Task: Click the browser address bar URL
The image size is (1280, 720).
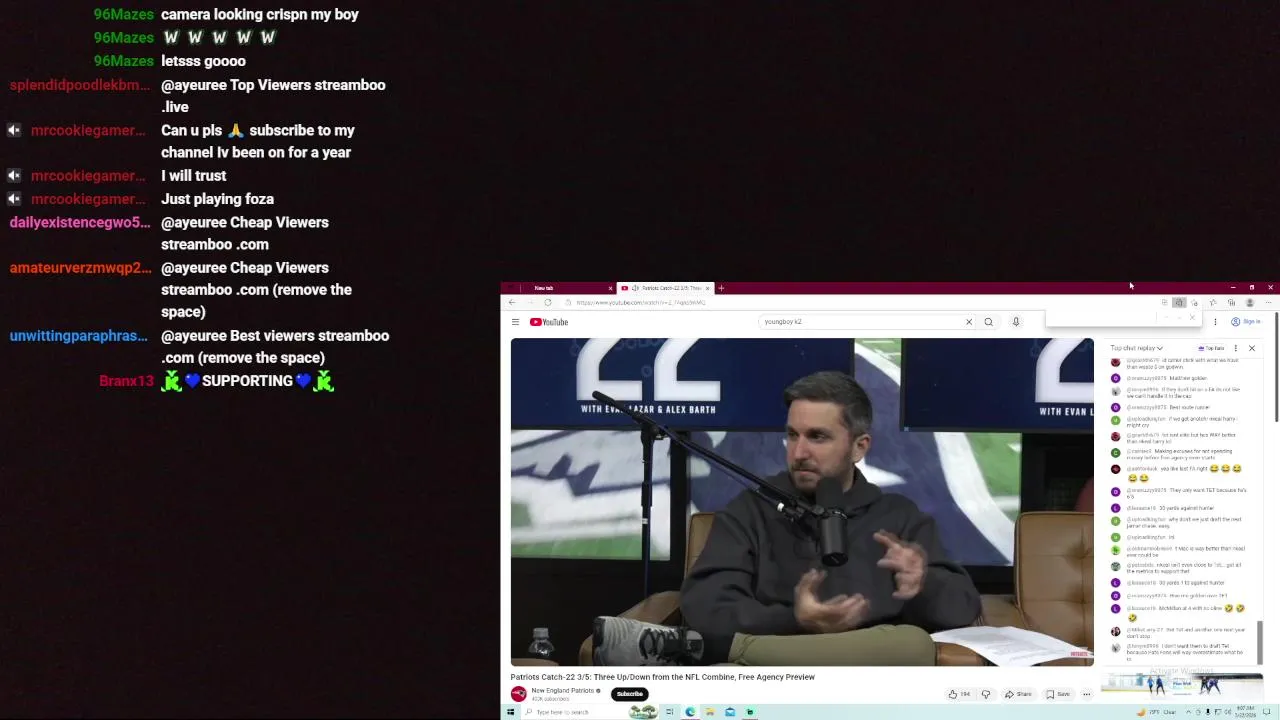Action: 640,302
